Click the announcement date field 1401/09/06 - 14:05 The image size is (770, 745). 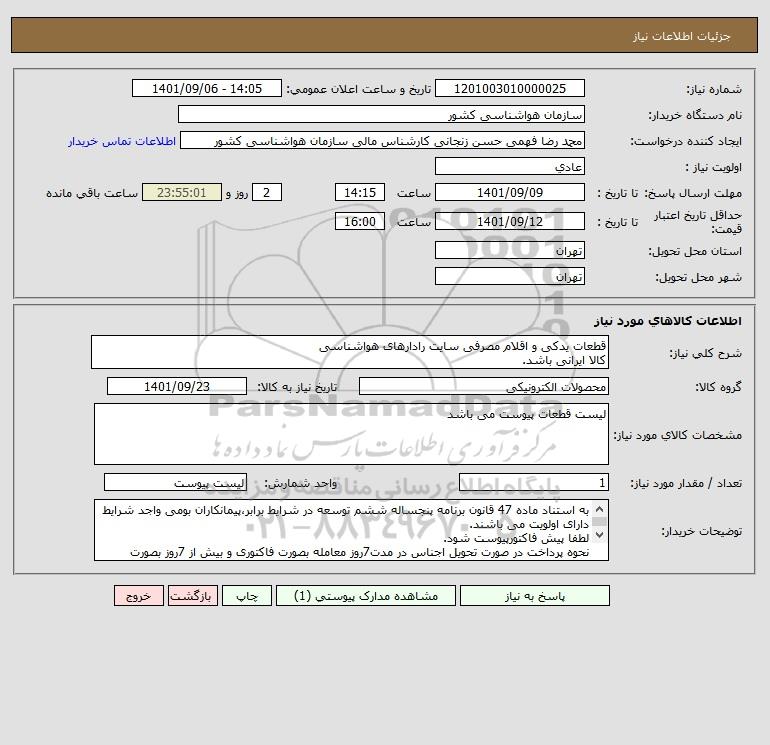(207, 88)
